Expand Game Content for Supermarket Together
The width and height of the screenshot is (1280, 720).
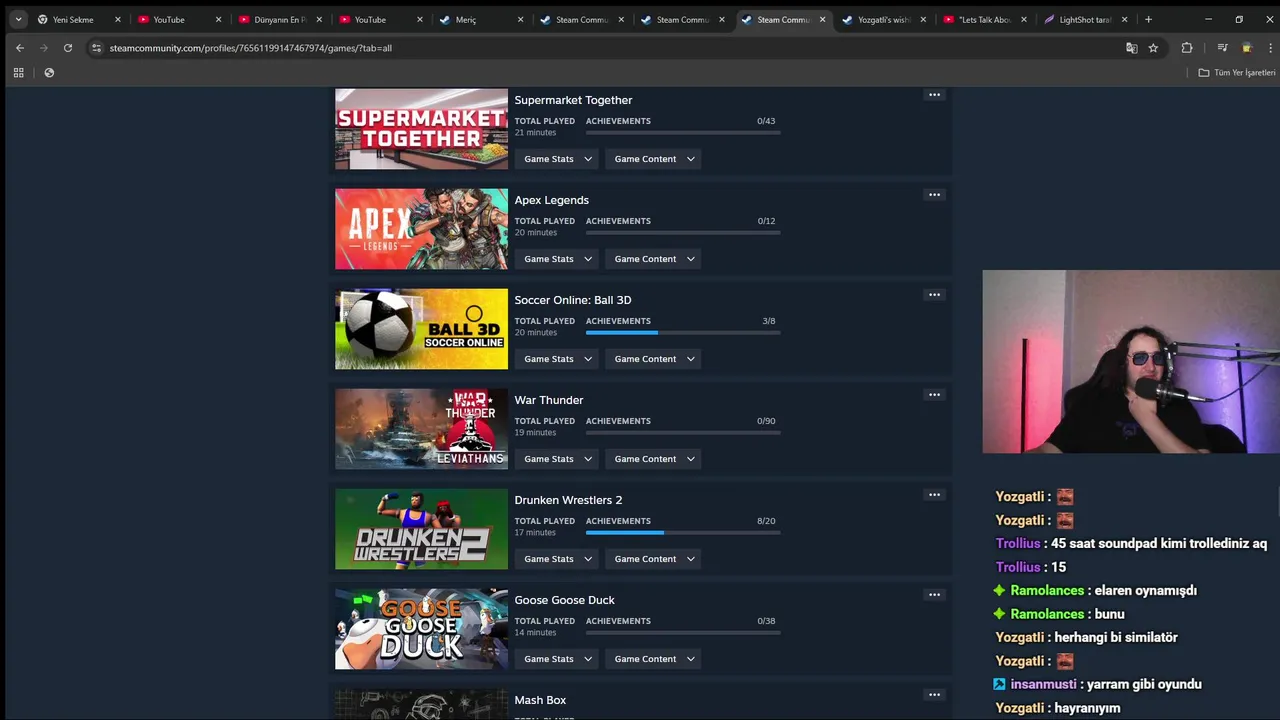click(x=654, y=159)
